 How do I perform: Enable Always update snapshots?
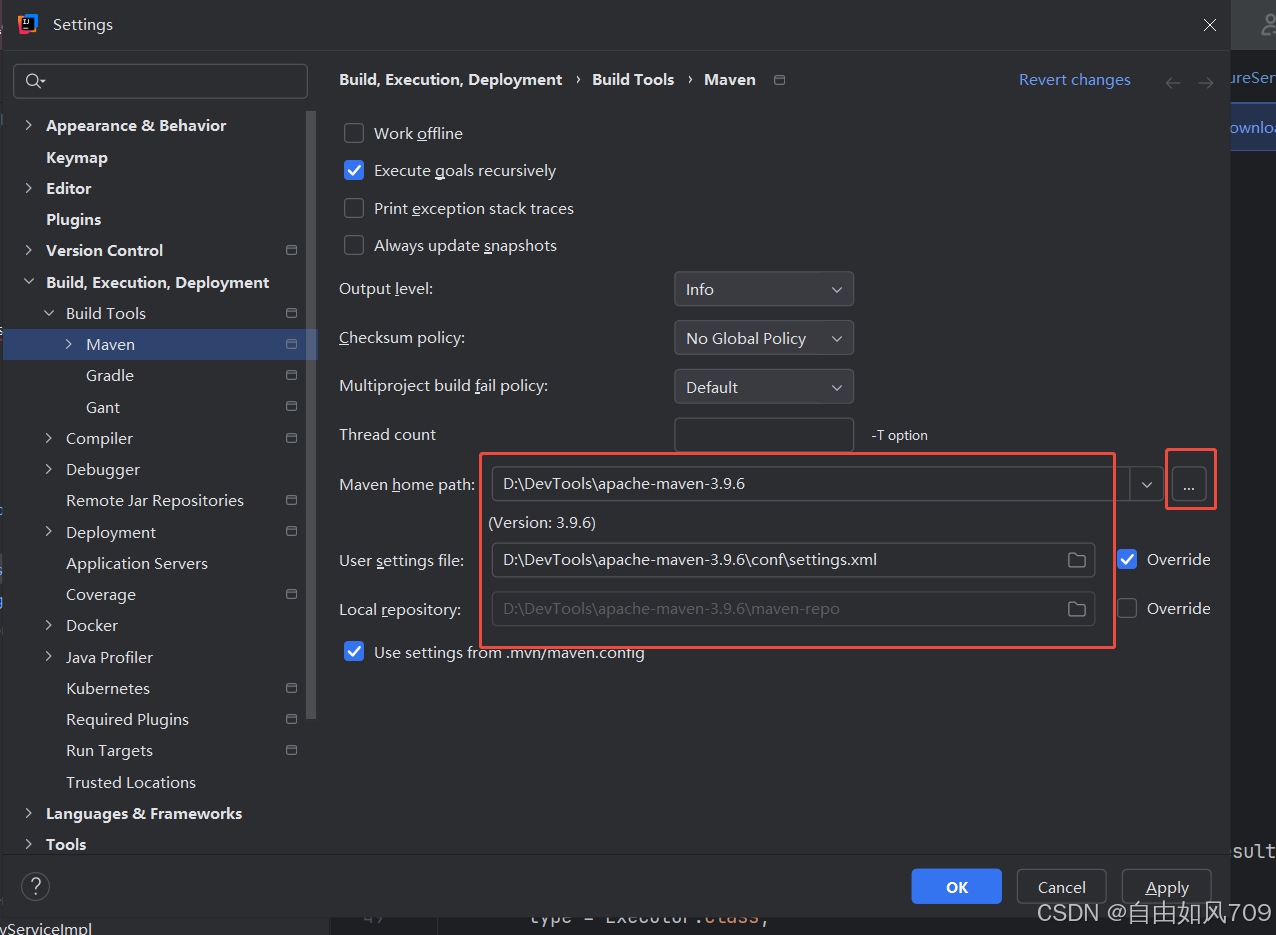point(354,245)
